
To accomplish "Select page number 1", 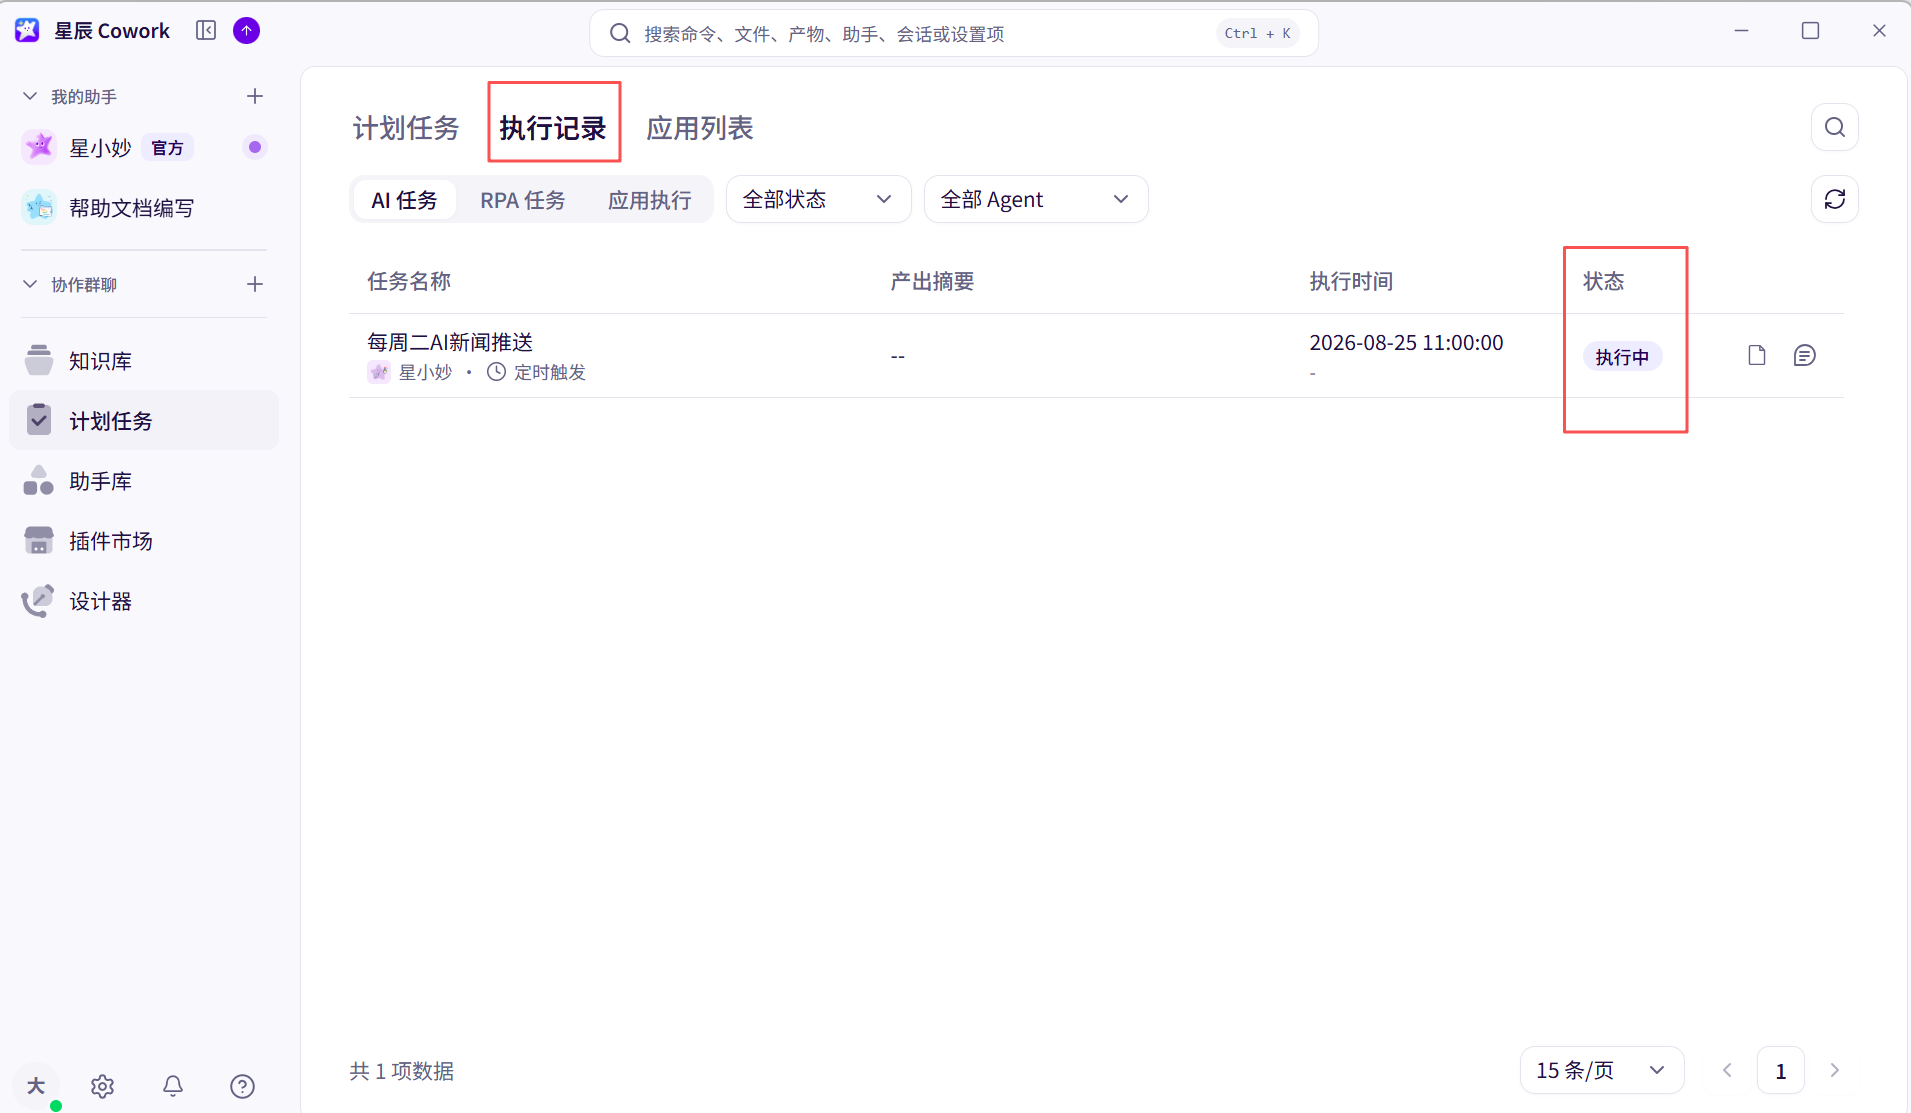I will point(1780,1070).
